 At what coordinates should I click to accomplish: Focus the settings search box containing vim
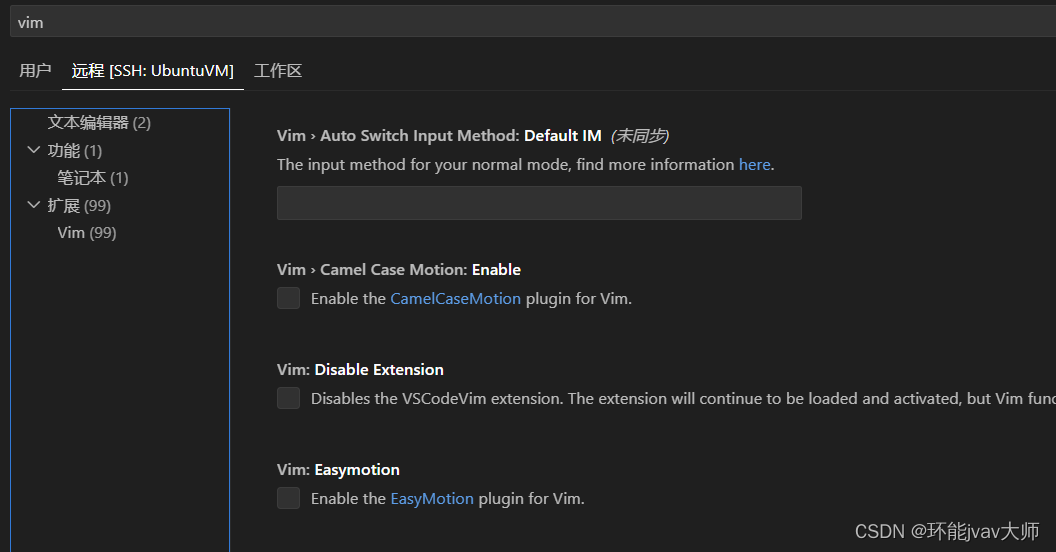533,22
